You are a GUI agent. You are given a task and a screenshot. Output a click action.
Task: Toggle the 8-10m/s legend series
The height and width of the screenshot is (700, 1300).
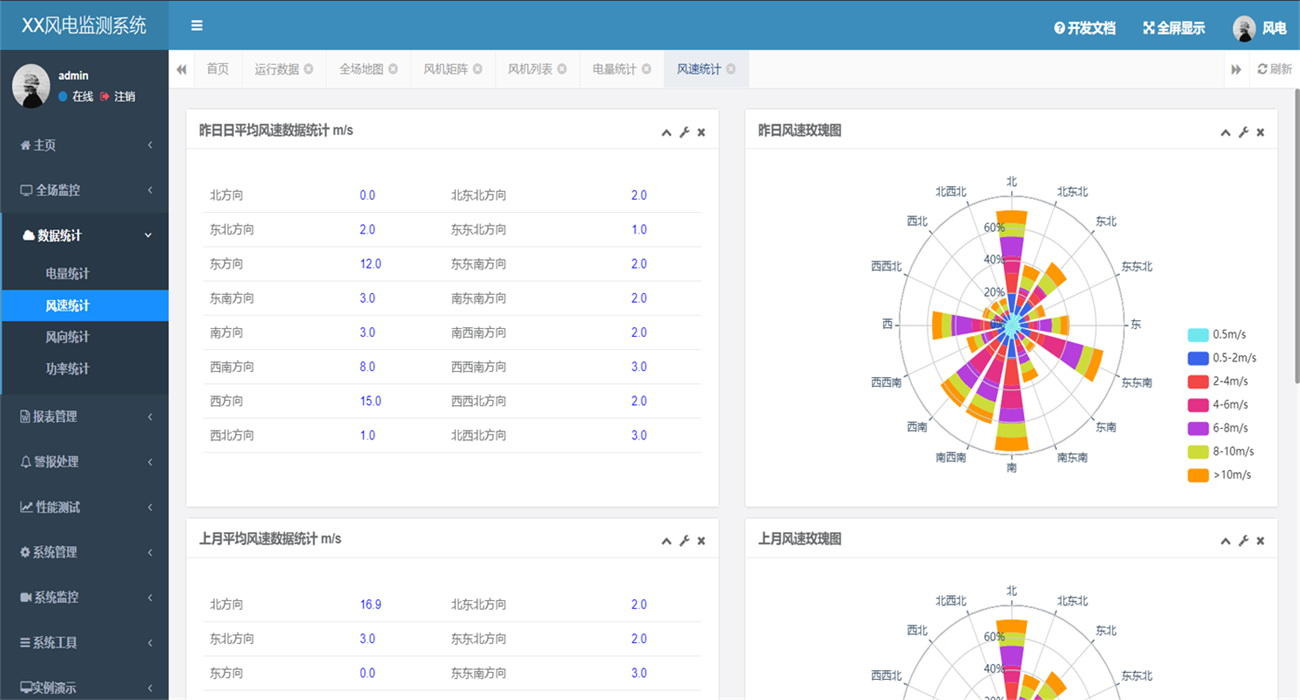coord(1221,451)
